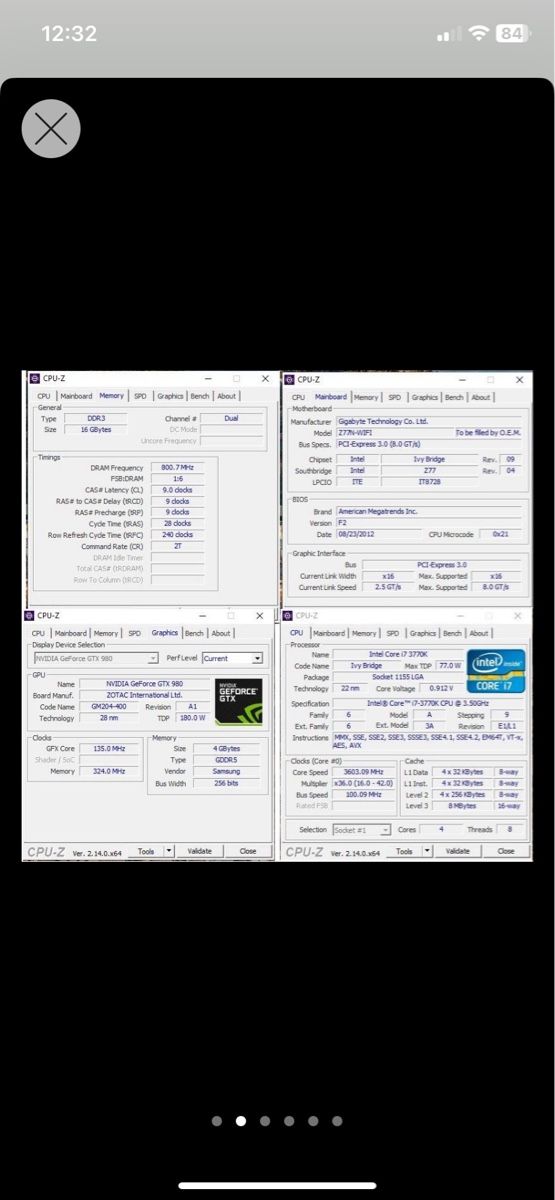The height and width of the screenshot is (1200, 555).
Task: Tap the Wi-Fi icon in the phone status bar
Action: 480,33
